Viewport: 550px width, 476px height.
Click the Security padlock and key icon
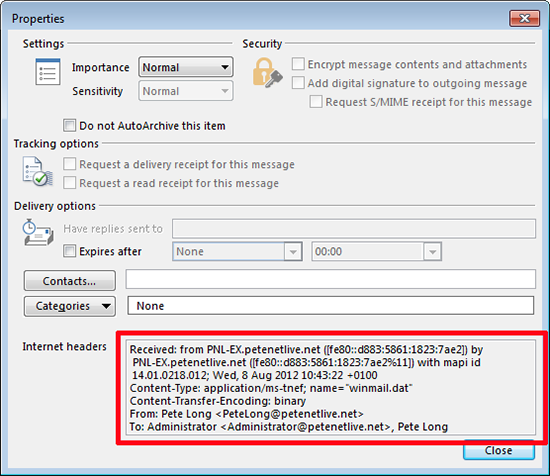[267, 73]
